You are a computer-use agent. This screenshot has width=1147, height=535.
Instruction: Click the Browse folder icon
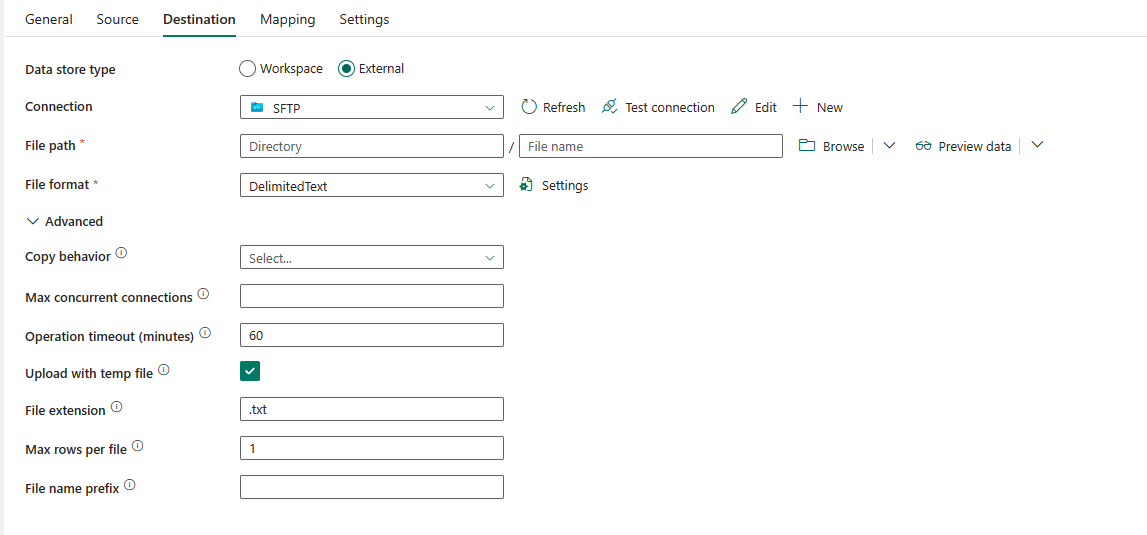click(807, 146)
